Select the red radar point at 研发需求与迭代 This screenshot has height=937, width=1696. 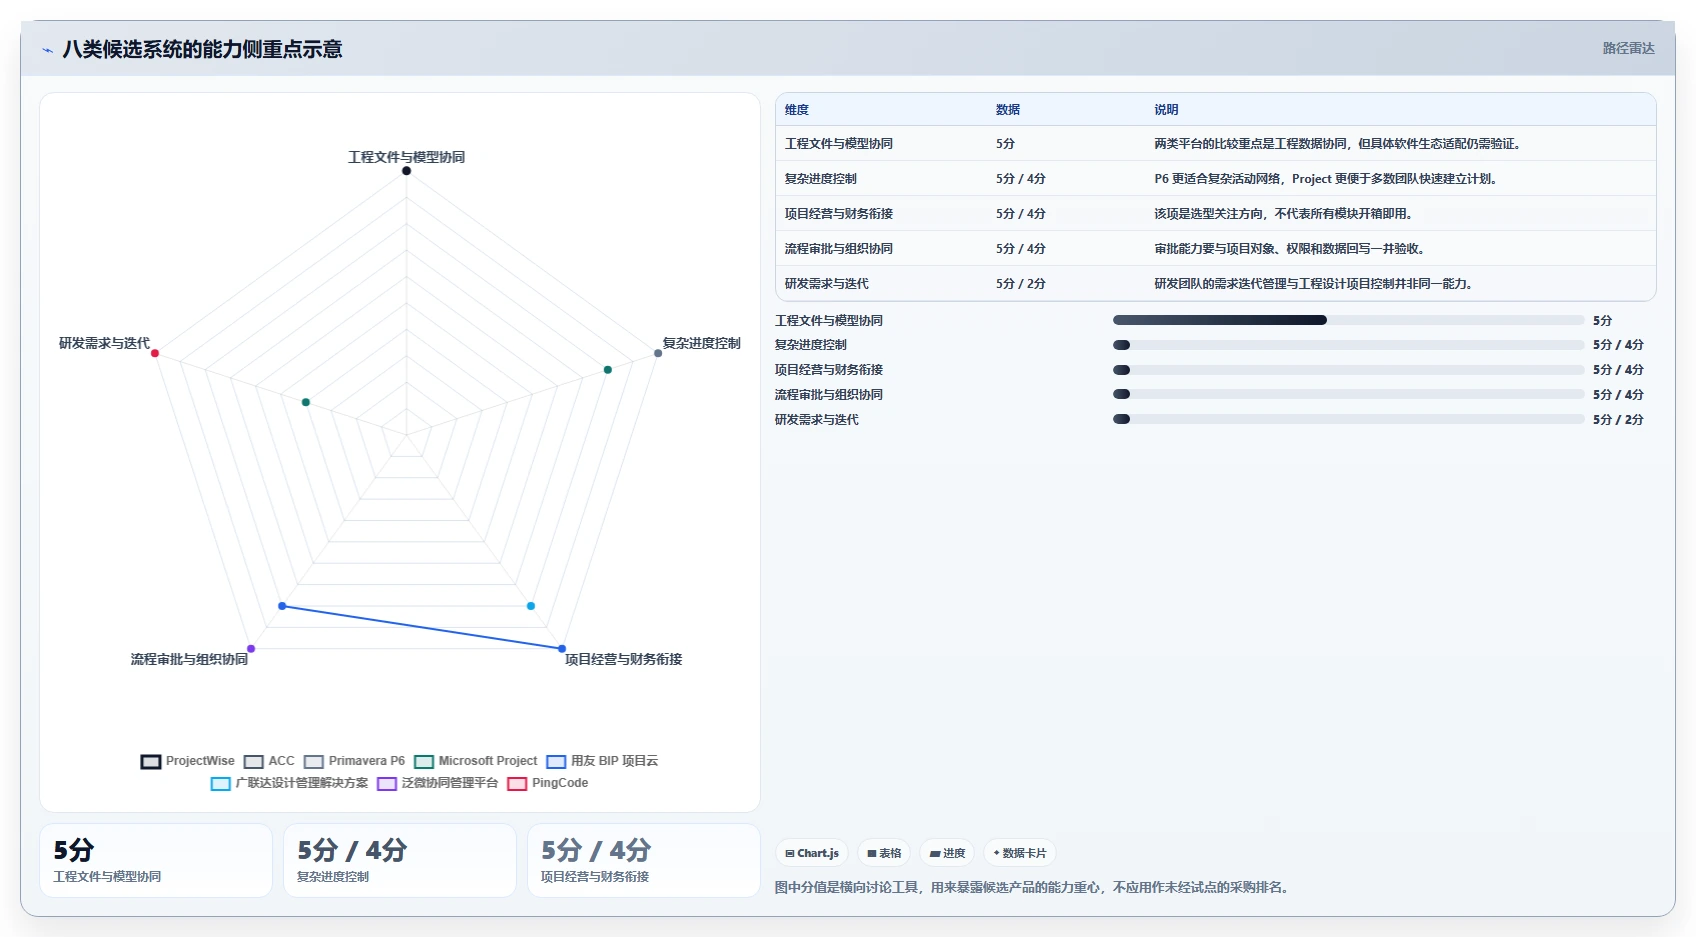pos(155,353)
